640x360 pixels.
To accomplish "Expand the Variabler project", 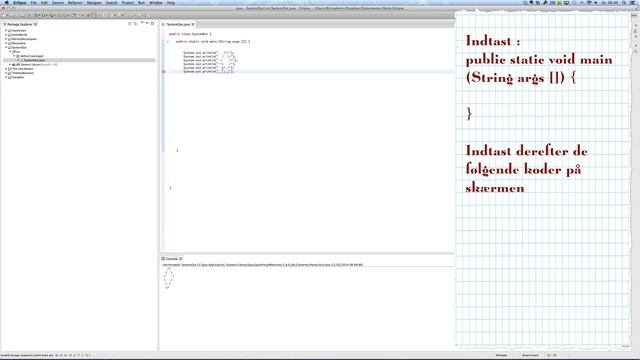I will 6,77.
